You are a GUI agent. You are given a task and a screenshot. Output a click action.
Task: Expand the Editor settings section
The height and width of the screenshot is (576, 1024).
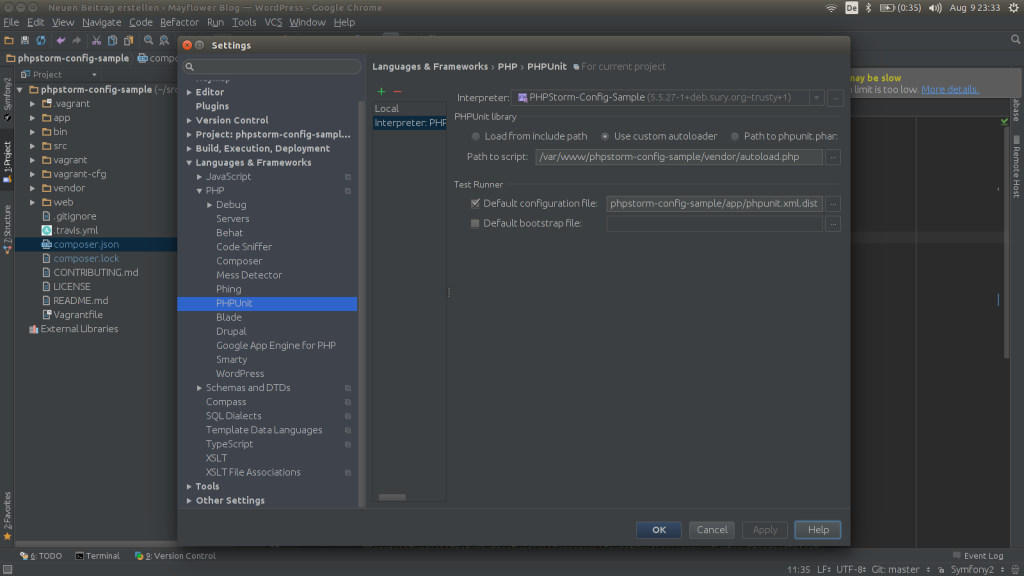(189, 92)
